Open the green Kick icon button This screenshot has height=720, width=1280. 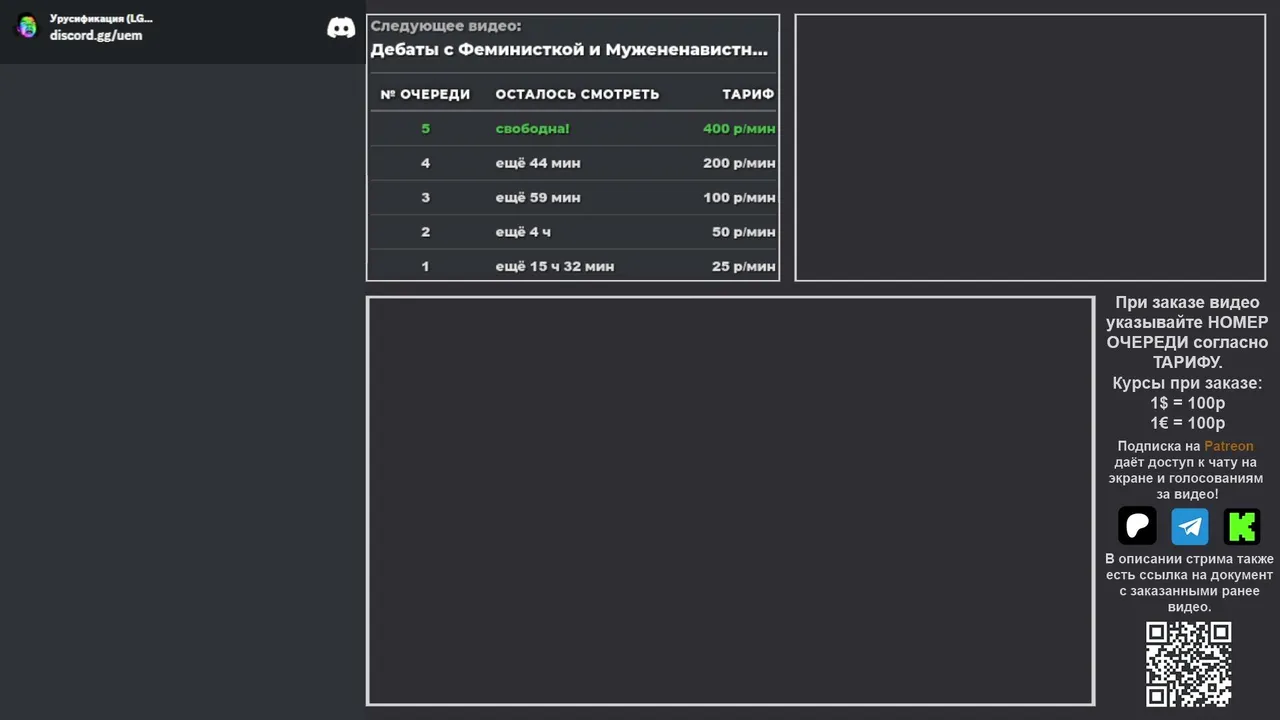pyautogui.click(x=1242, y=526)
